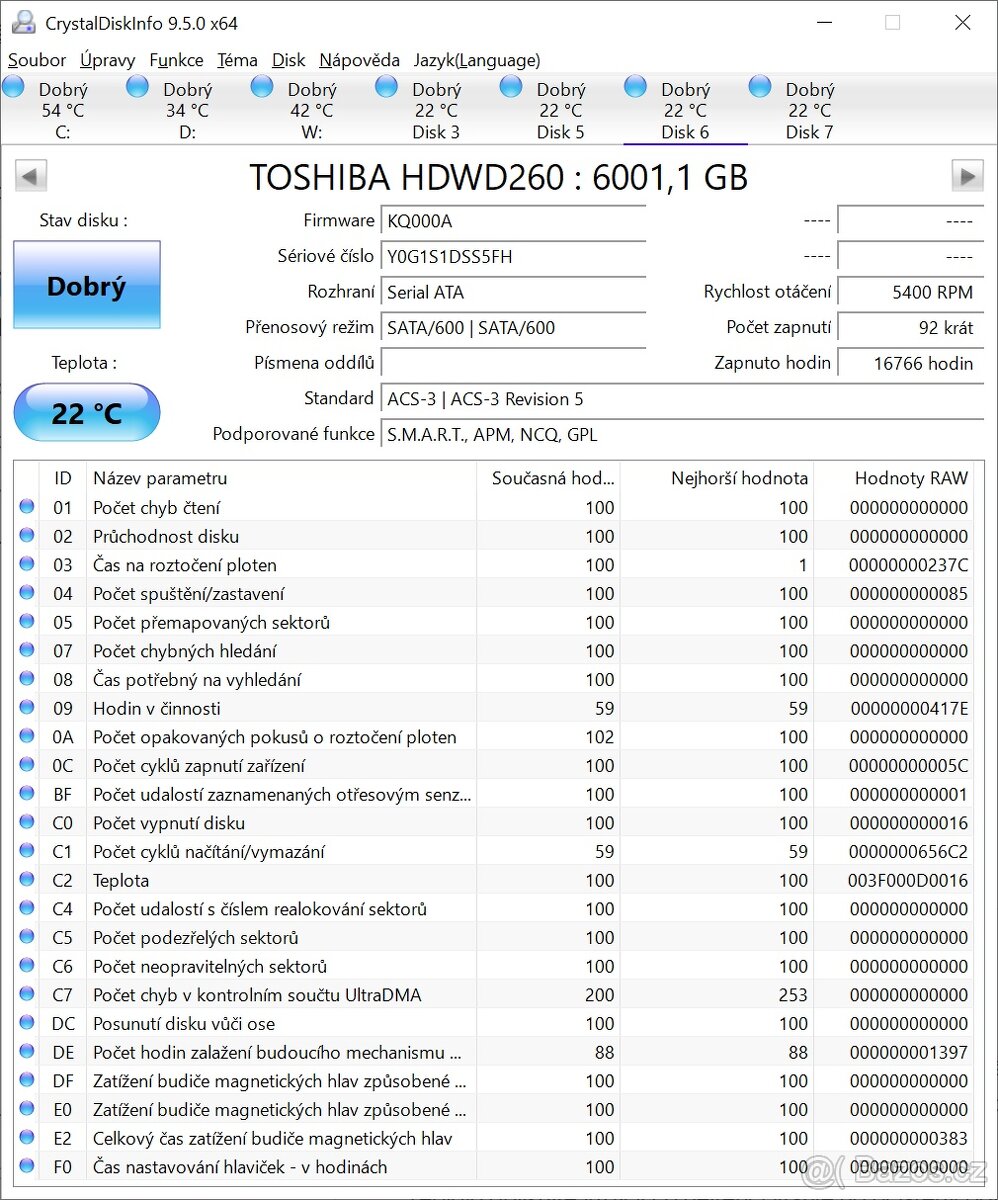Screen dimensions: 998x1200
Task: Switch to the Disk 5 status icon
Action: 511,86
